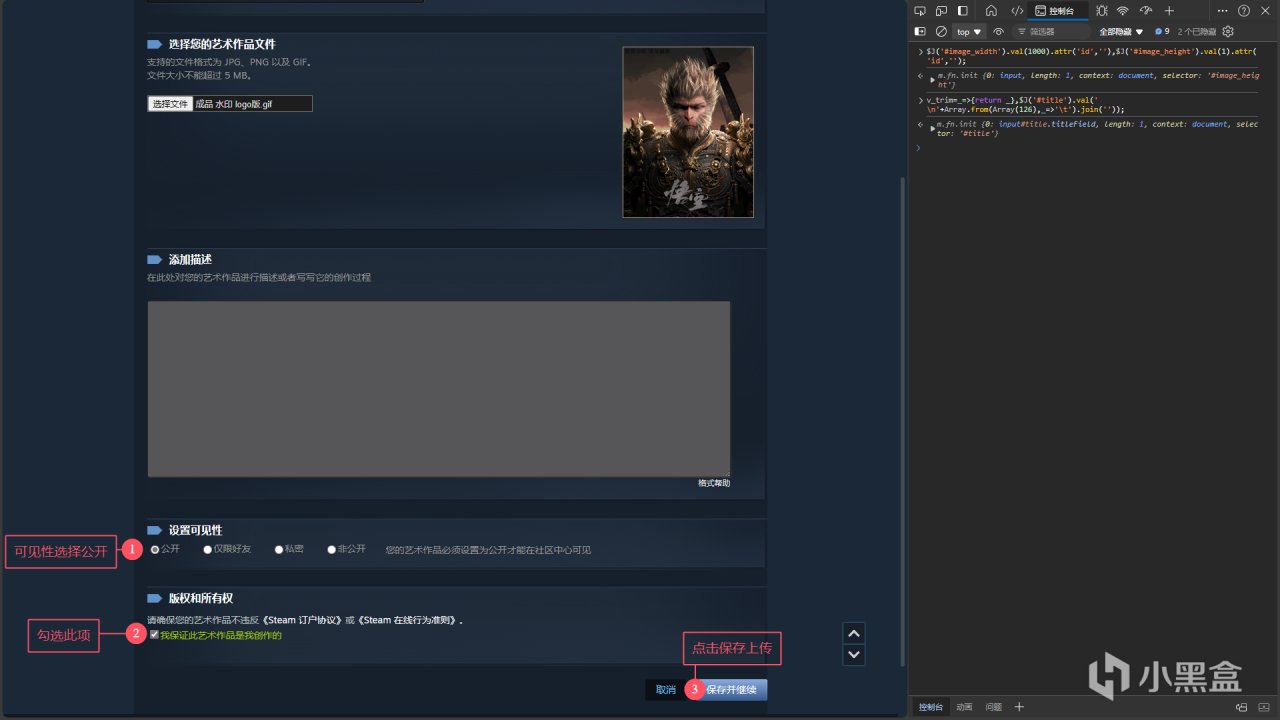
Task: Open the 问题 tab in the bottom drawer
Action: pyautogui.click(x=994, y=707)
